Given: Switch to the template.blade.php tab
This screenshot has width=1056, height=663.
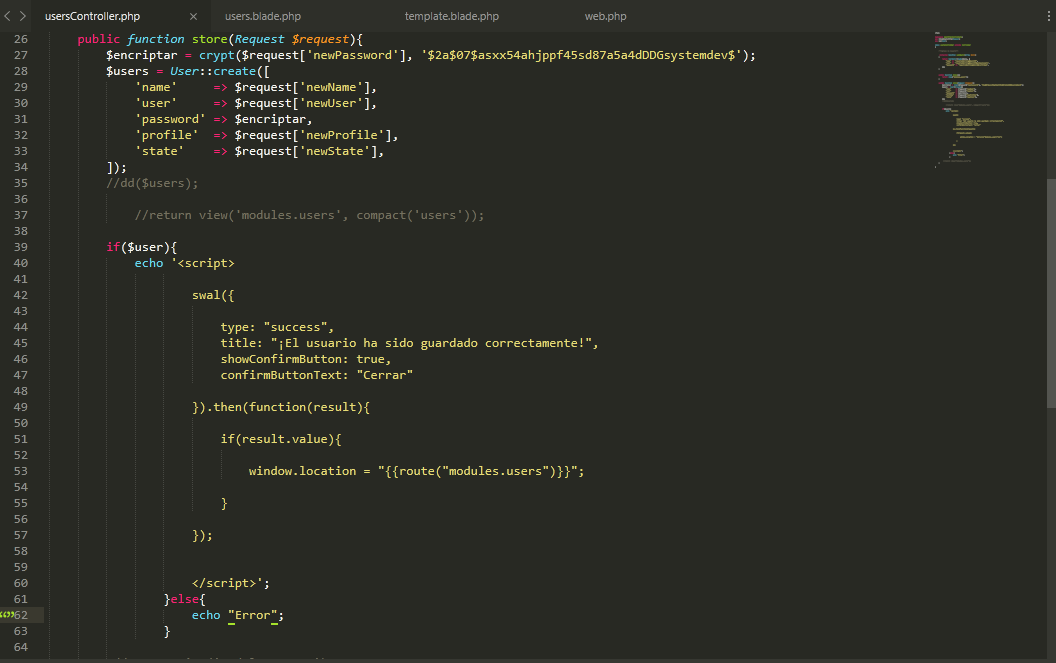Looking at the screenshot, I should click(x=452, y=16).
